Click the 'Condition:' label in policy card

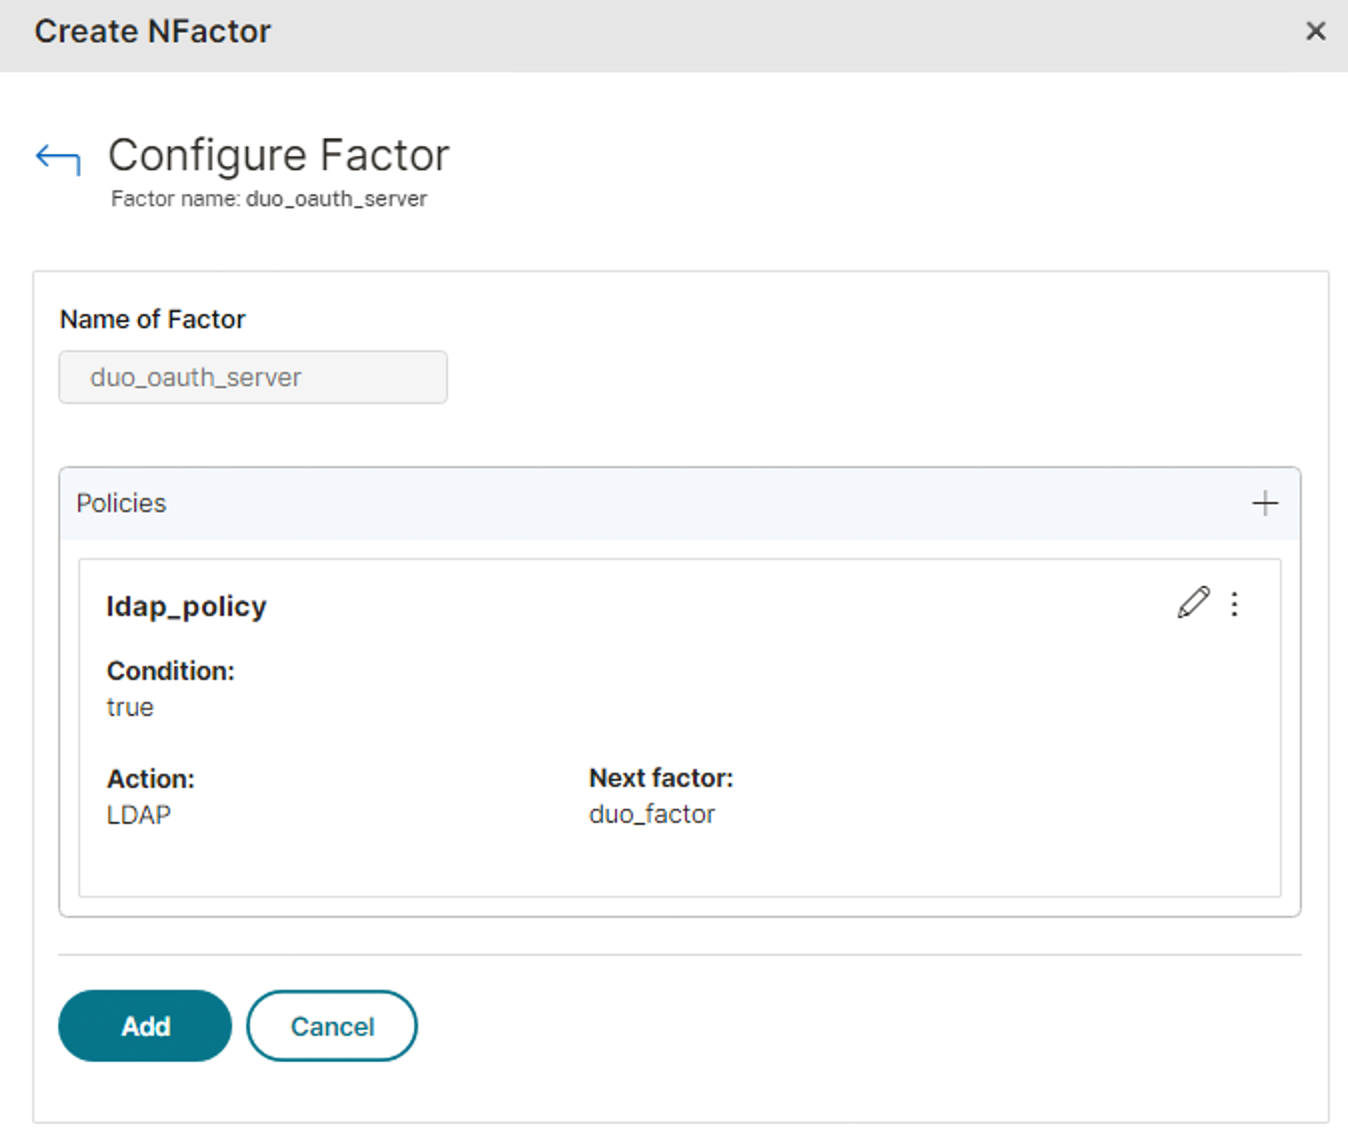point(171,671)
